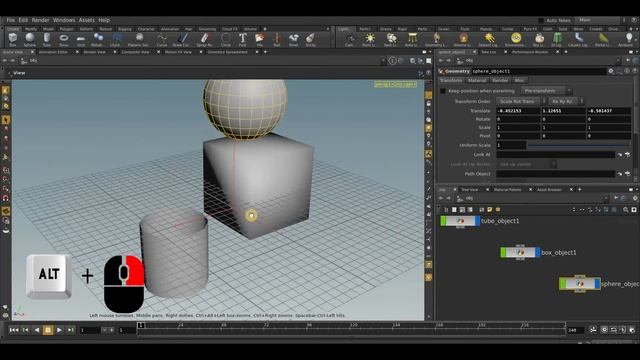640x360 pixels.
Task: Switch to the Animation Editor tab
Action: coord(53,52)
